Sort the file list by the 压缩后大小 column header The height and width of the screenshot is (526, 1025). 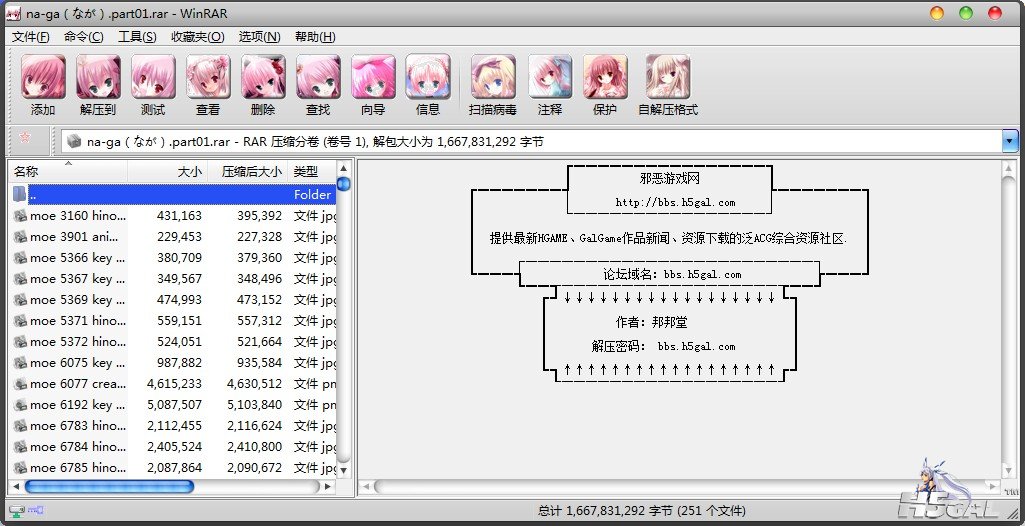[x=248, y=171]
